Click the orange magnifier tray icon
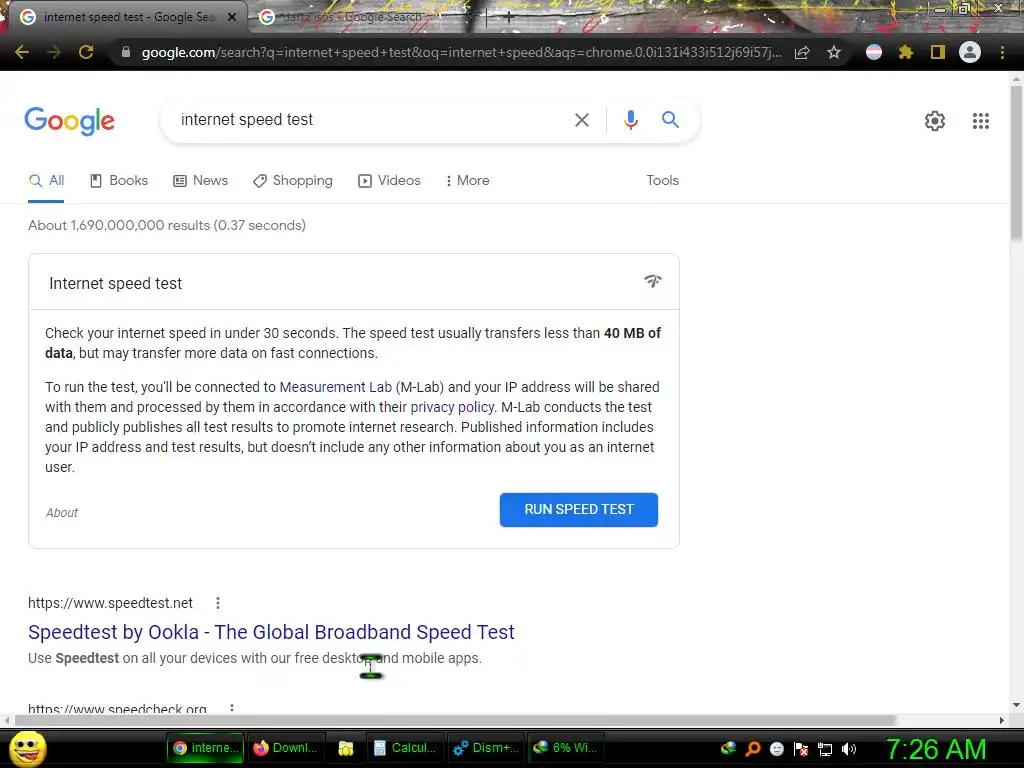This screenshot has height=768, width=1024. pyautogui.click(x=753, y=749)
